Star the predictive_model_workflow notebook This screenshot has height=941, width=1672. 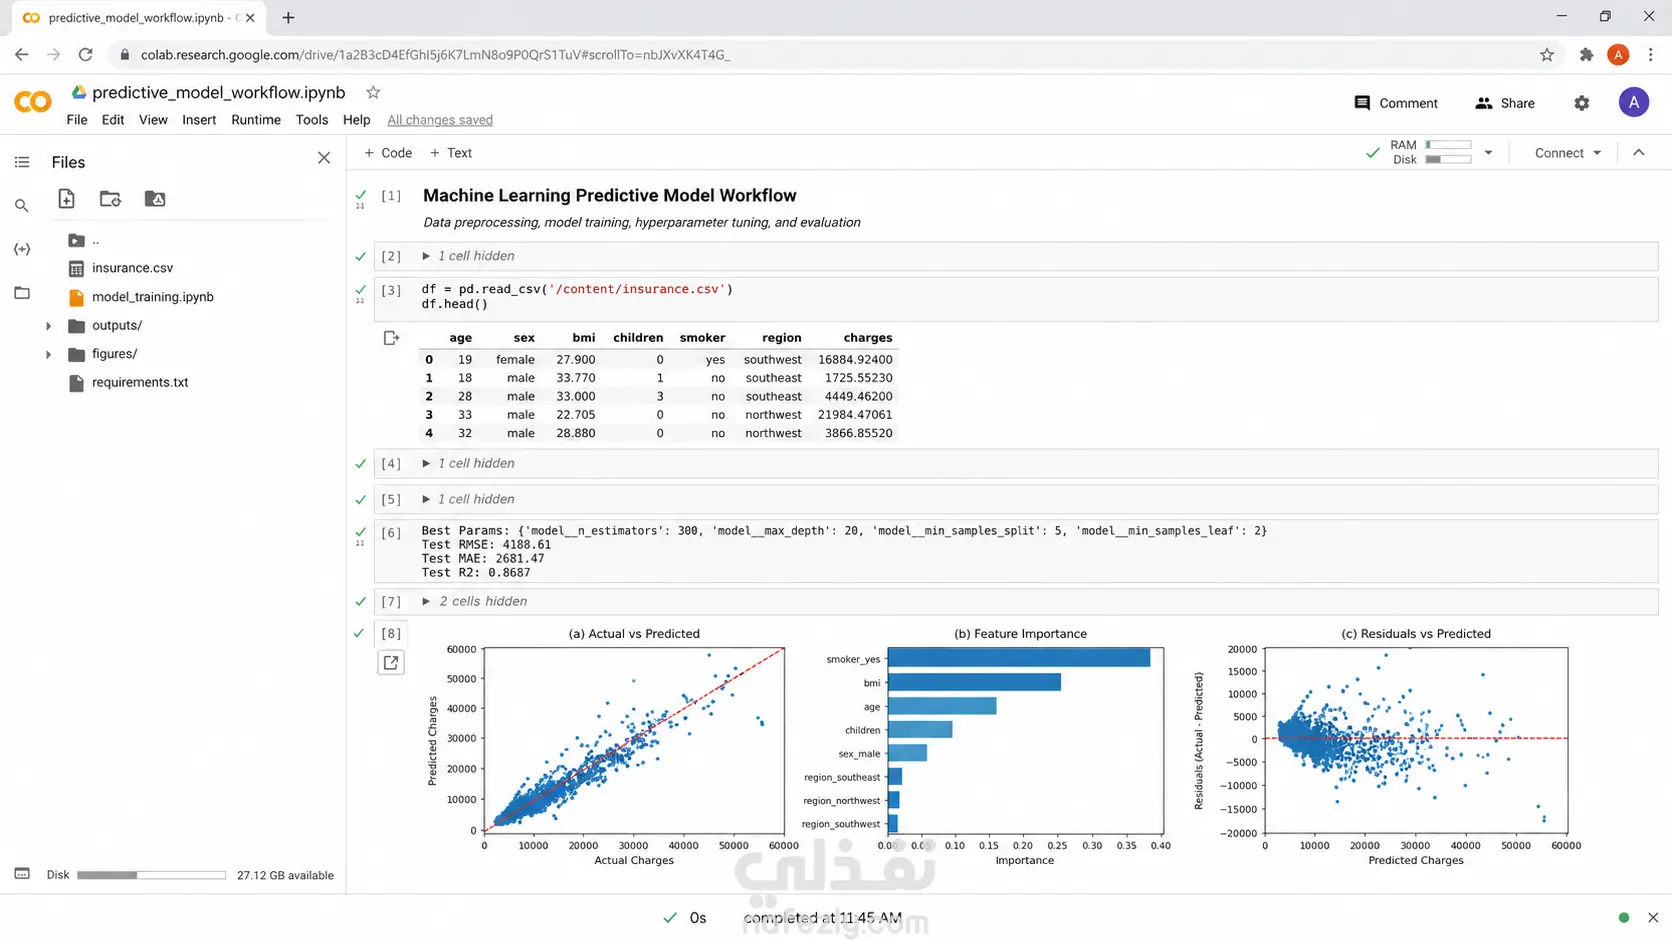click(373, 92)
